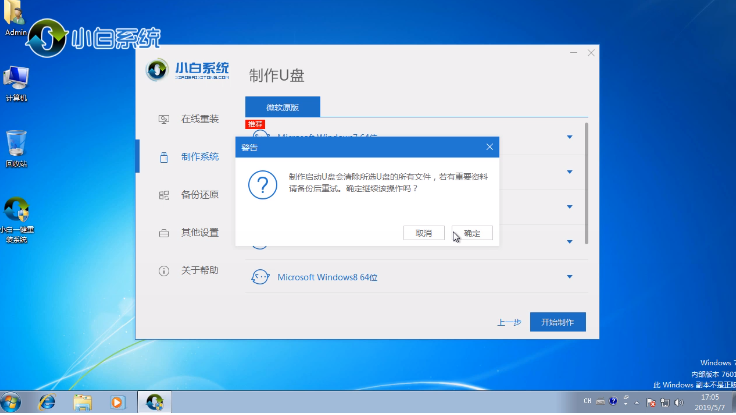736x415 pixels.
Task: Open the 小白一键重装系统 desktop shortcut
Action: tap(17, 213)
